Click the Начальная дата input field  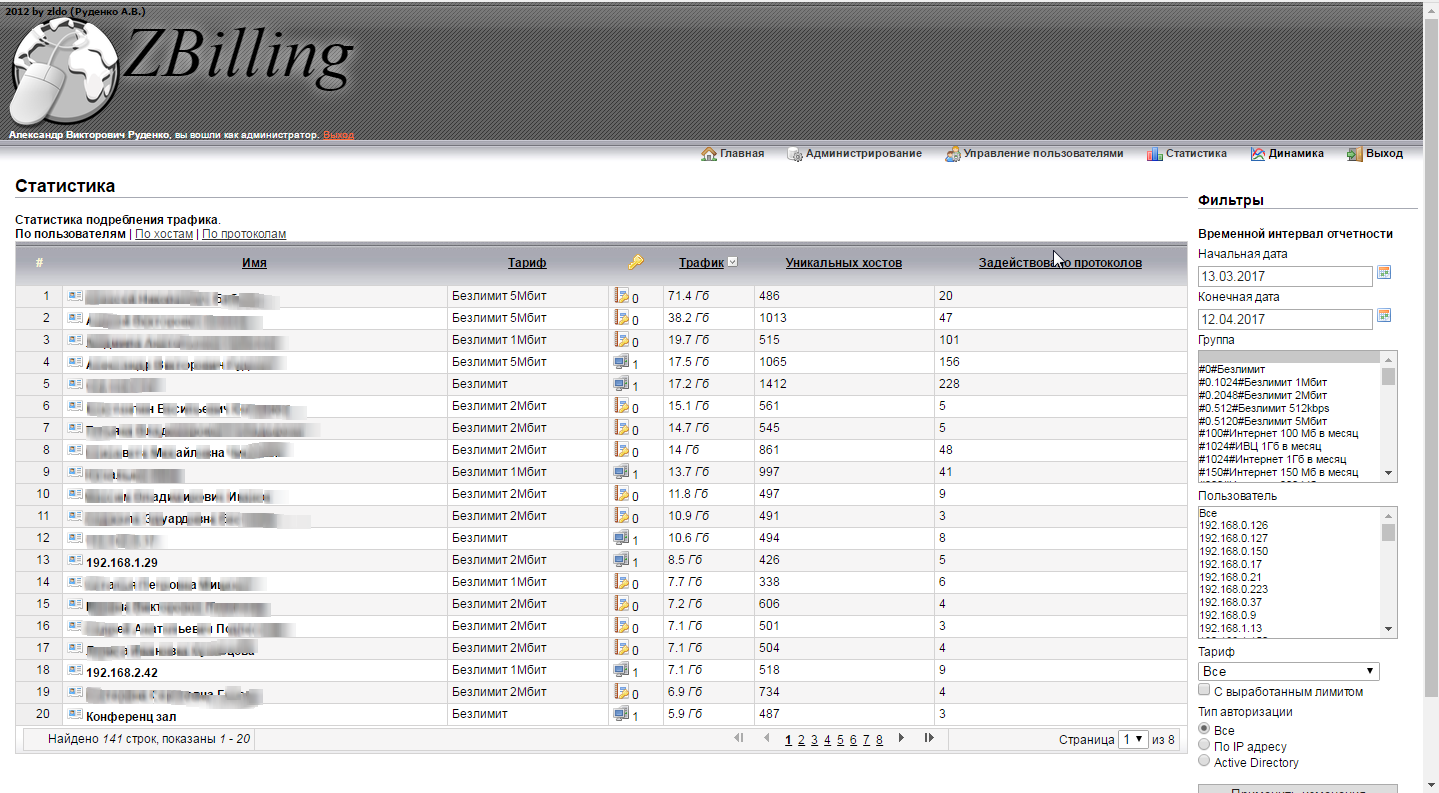[1284, 276]
